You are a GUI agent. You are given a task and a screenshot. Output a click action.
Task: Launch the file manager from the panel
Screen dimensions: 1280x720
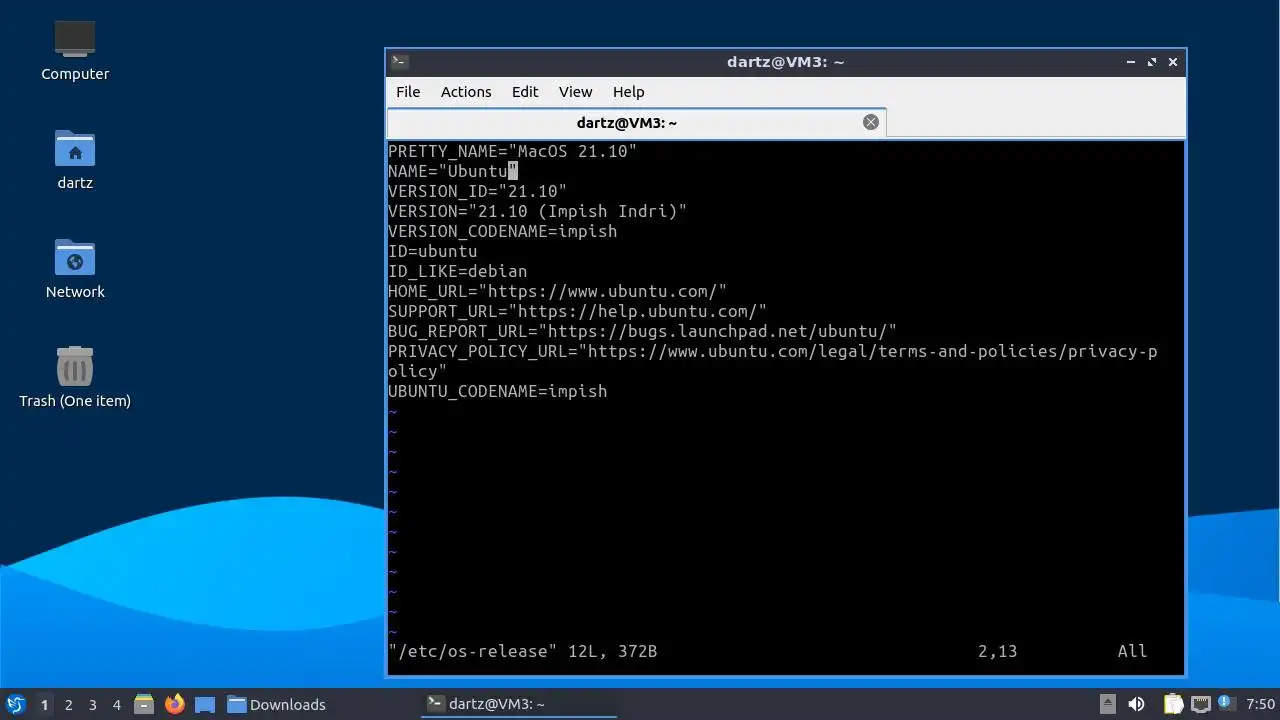pyautogui.click(x=144, y=704)
